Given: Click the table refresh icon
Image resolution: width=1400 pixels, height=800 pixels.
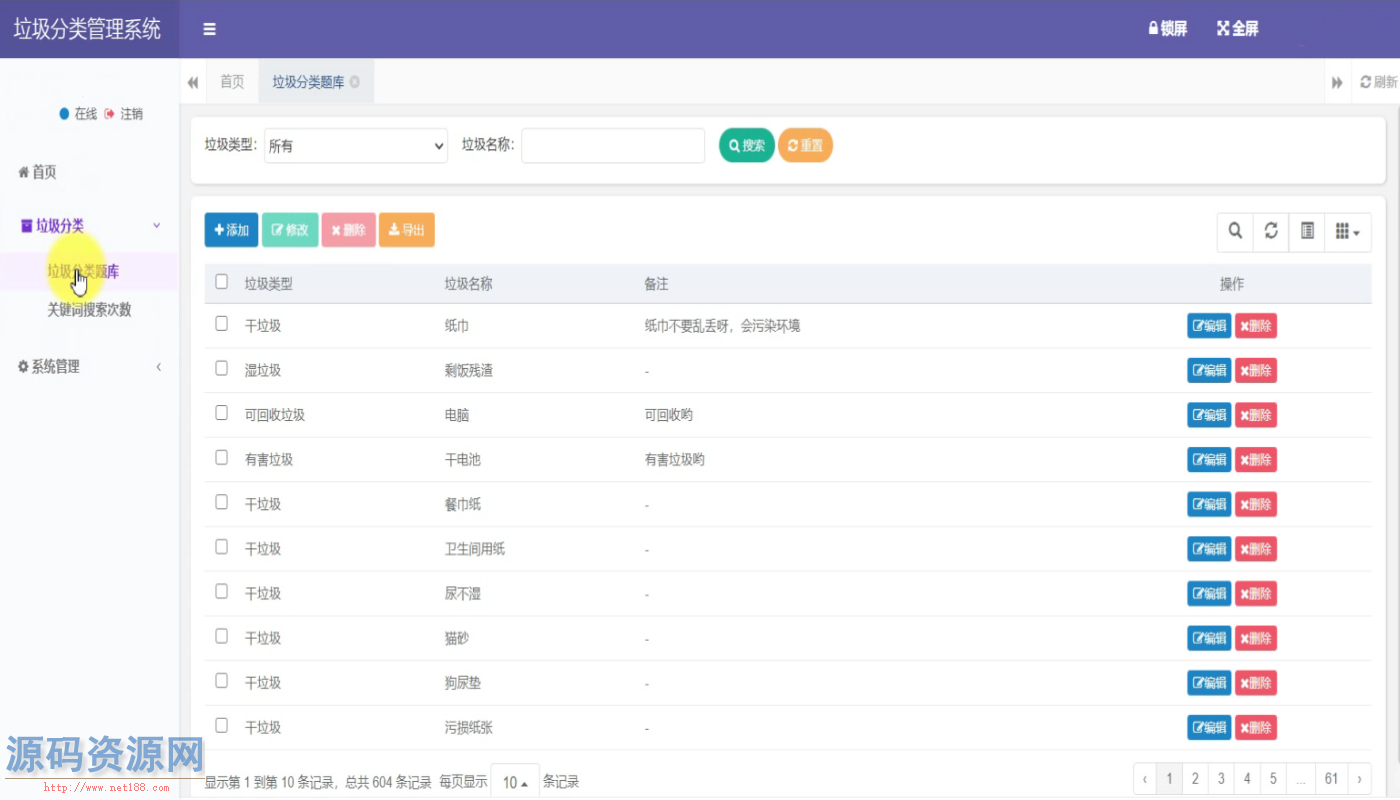Looking at the screenshot, I should point(1271,231).
